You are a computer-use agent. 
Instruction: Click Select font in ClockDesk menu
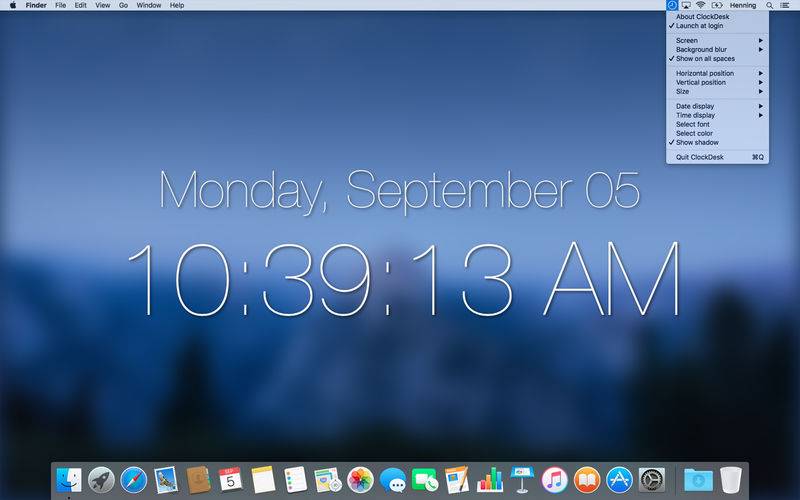(692, 124)
